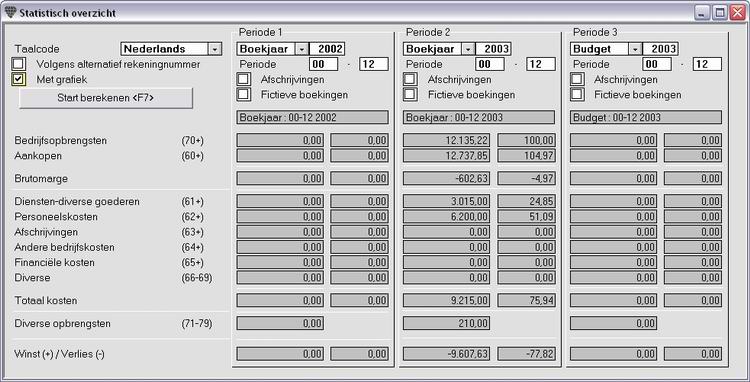
Task: Click Periode 3 end period field 12
Action: pyautogui.click(x=707, y=64)
